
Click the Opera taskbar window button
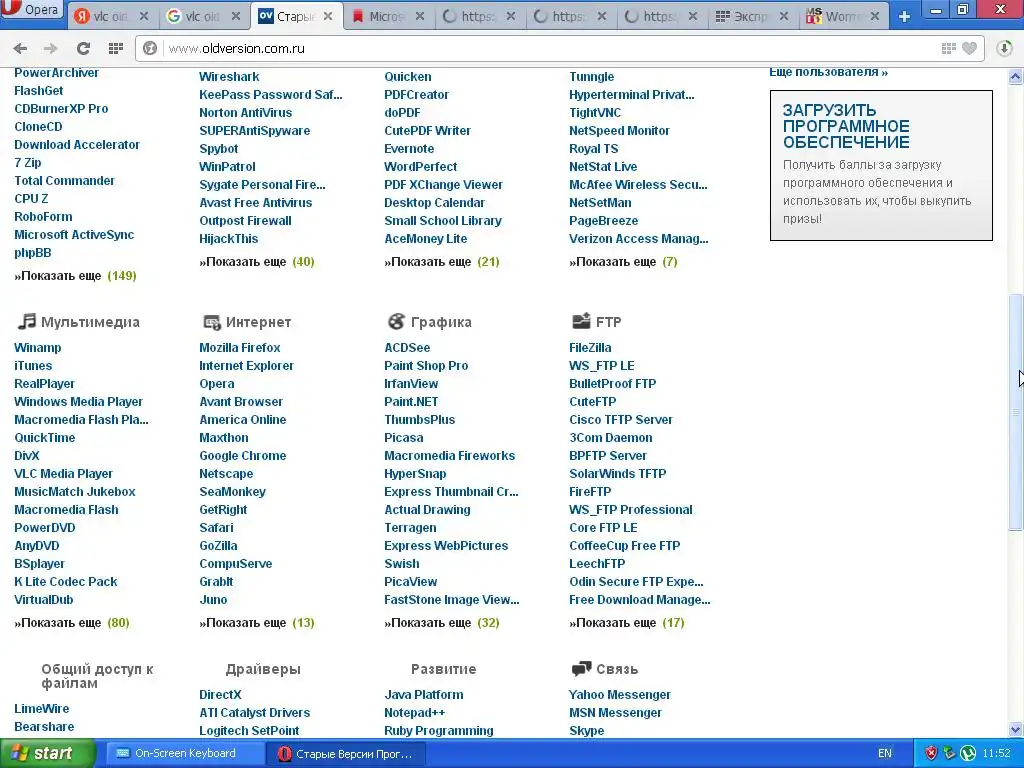346,754
